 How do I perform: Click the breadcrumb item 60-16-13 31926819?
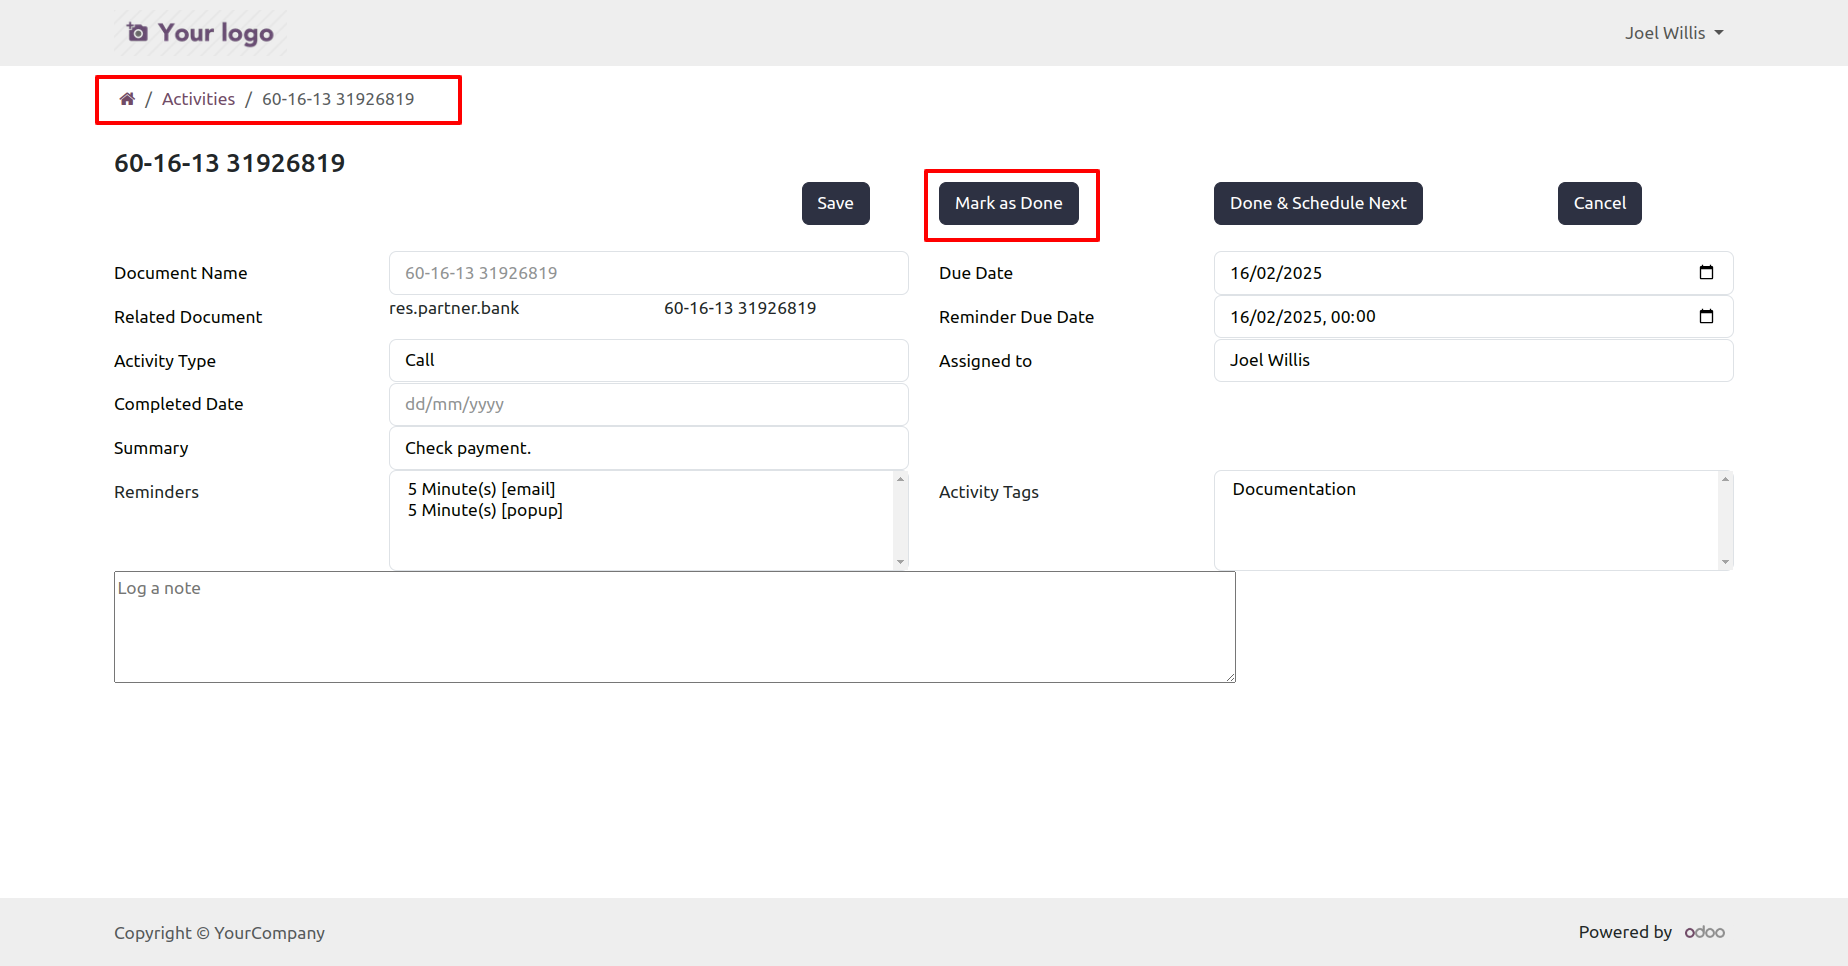[x=338, y=99]
